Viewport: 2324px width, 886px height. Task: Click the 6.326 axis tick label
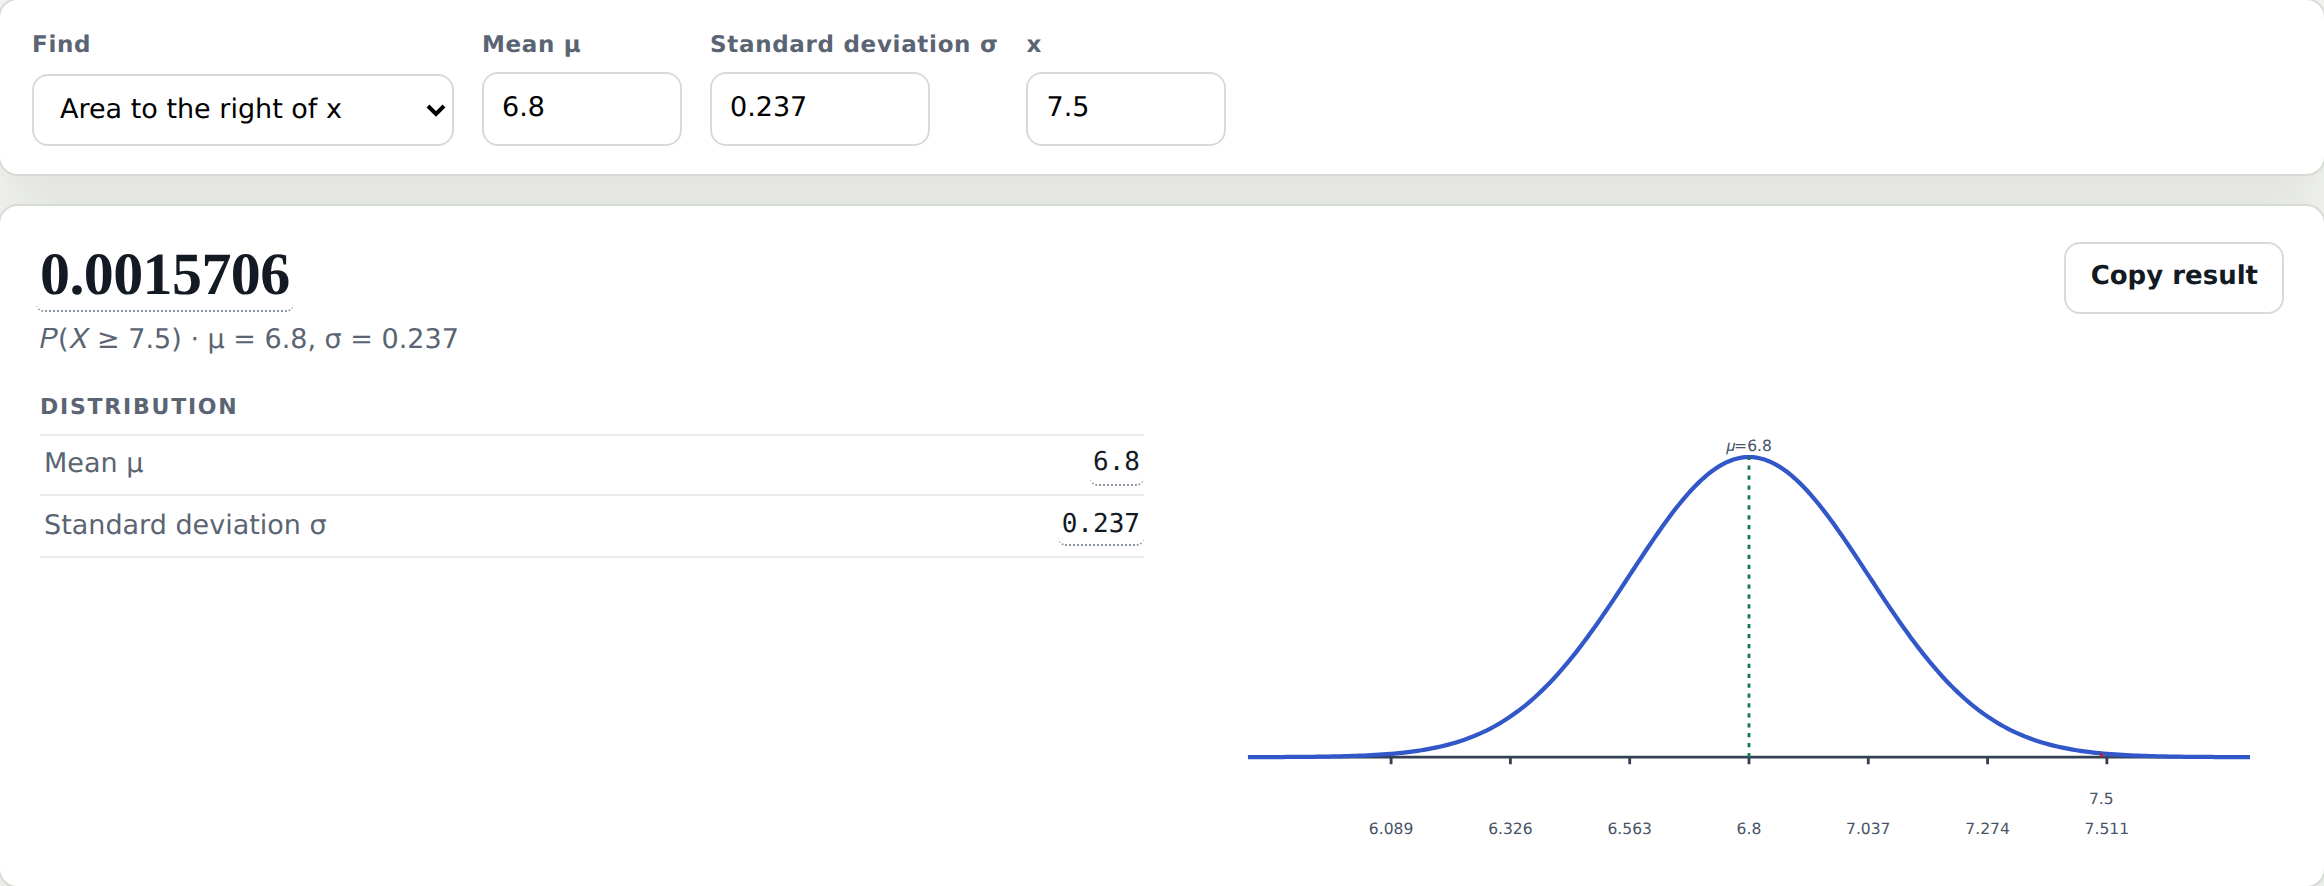pyautogui.click(x=1510, y=829)
